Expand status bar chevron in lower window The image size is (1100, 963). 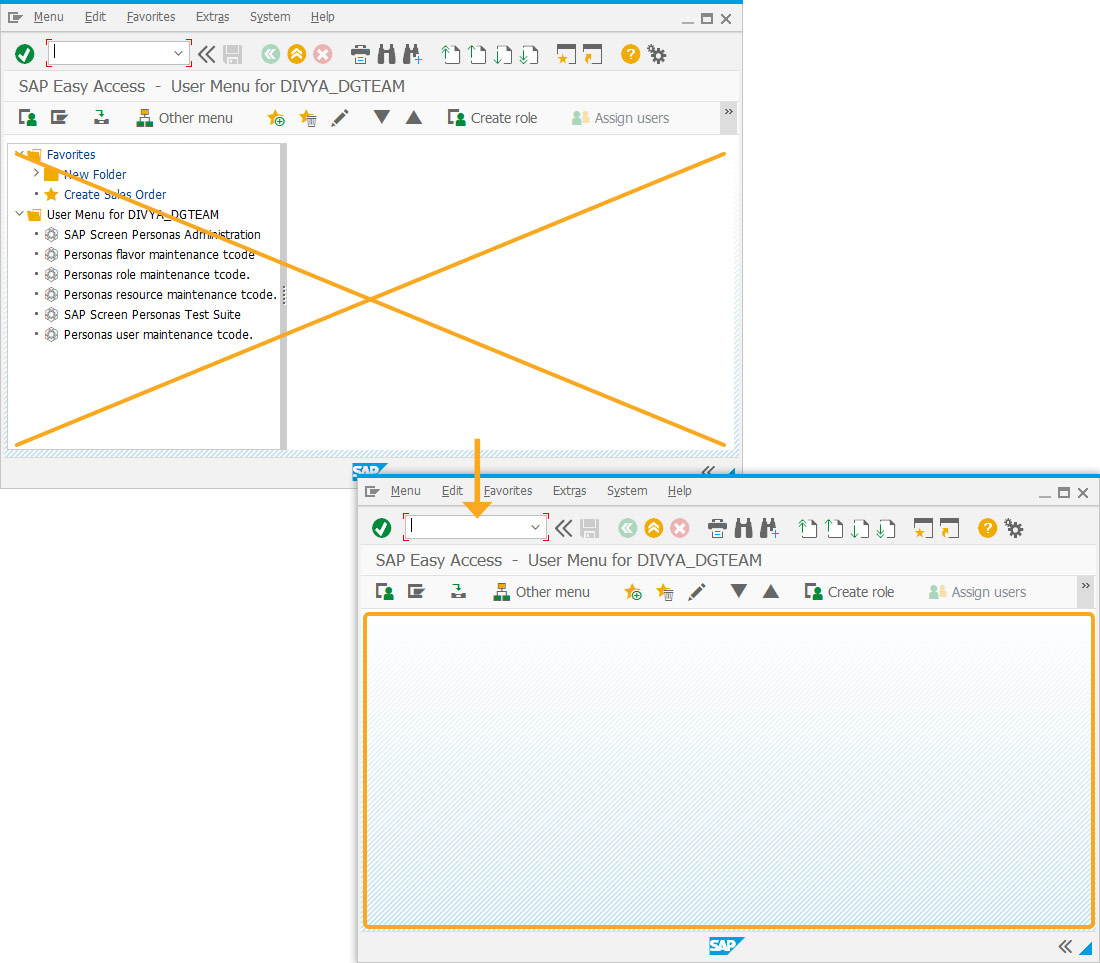[x=1065, y=947]
